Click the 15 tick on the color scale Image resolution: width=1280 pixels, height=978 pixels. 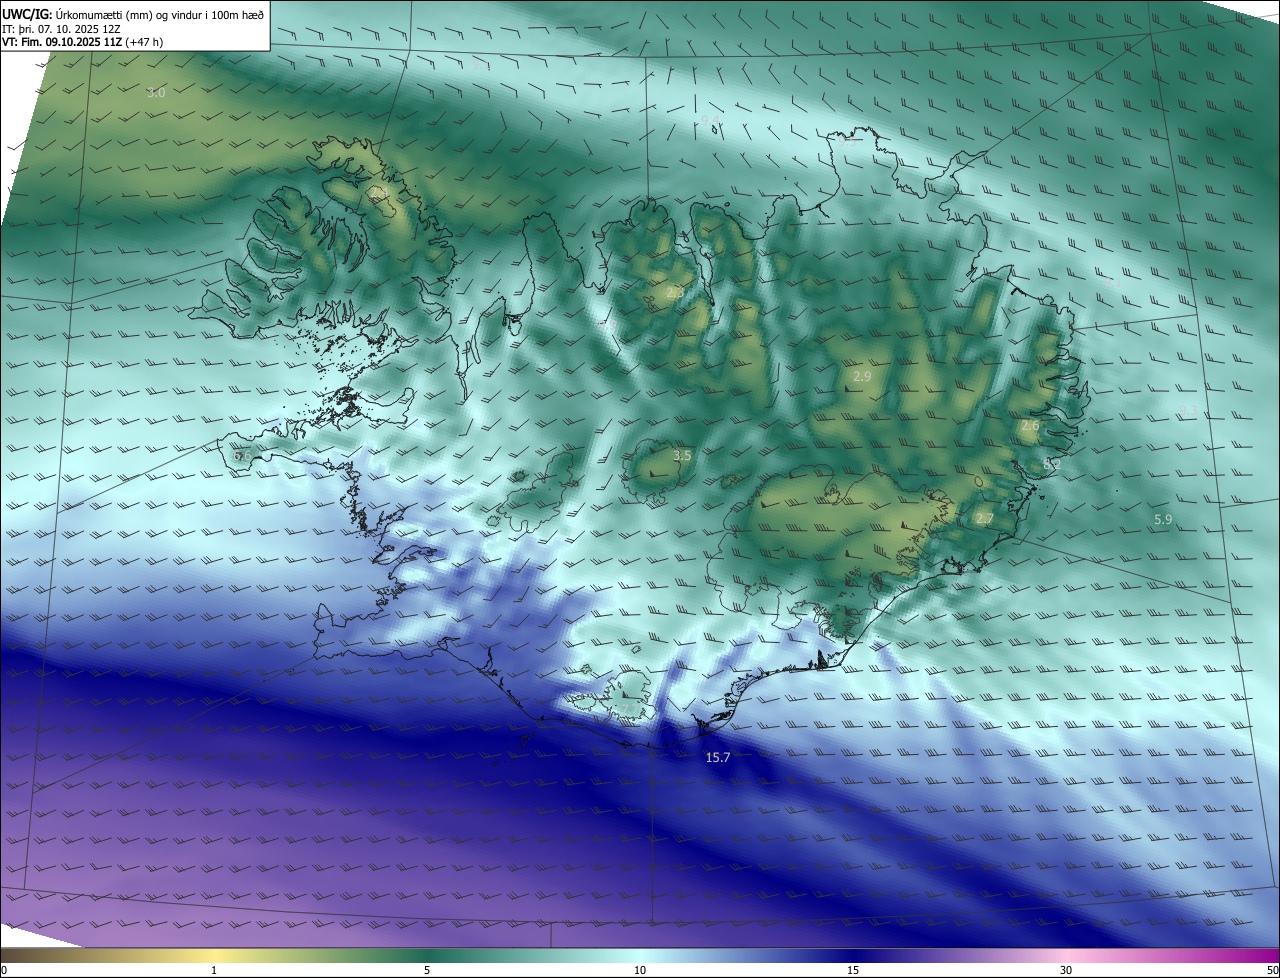point(853,971)
